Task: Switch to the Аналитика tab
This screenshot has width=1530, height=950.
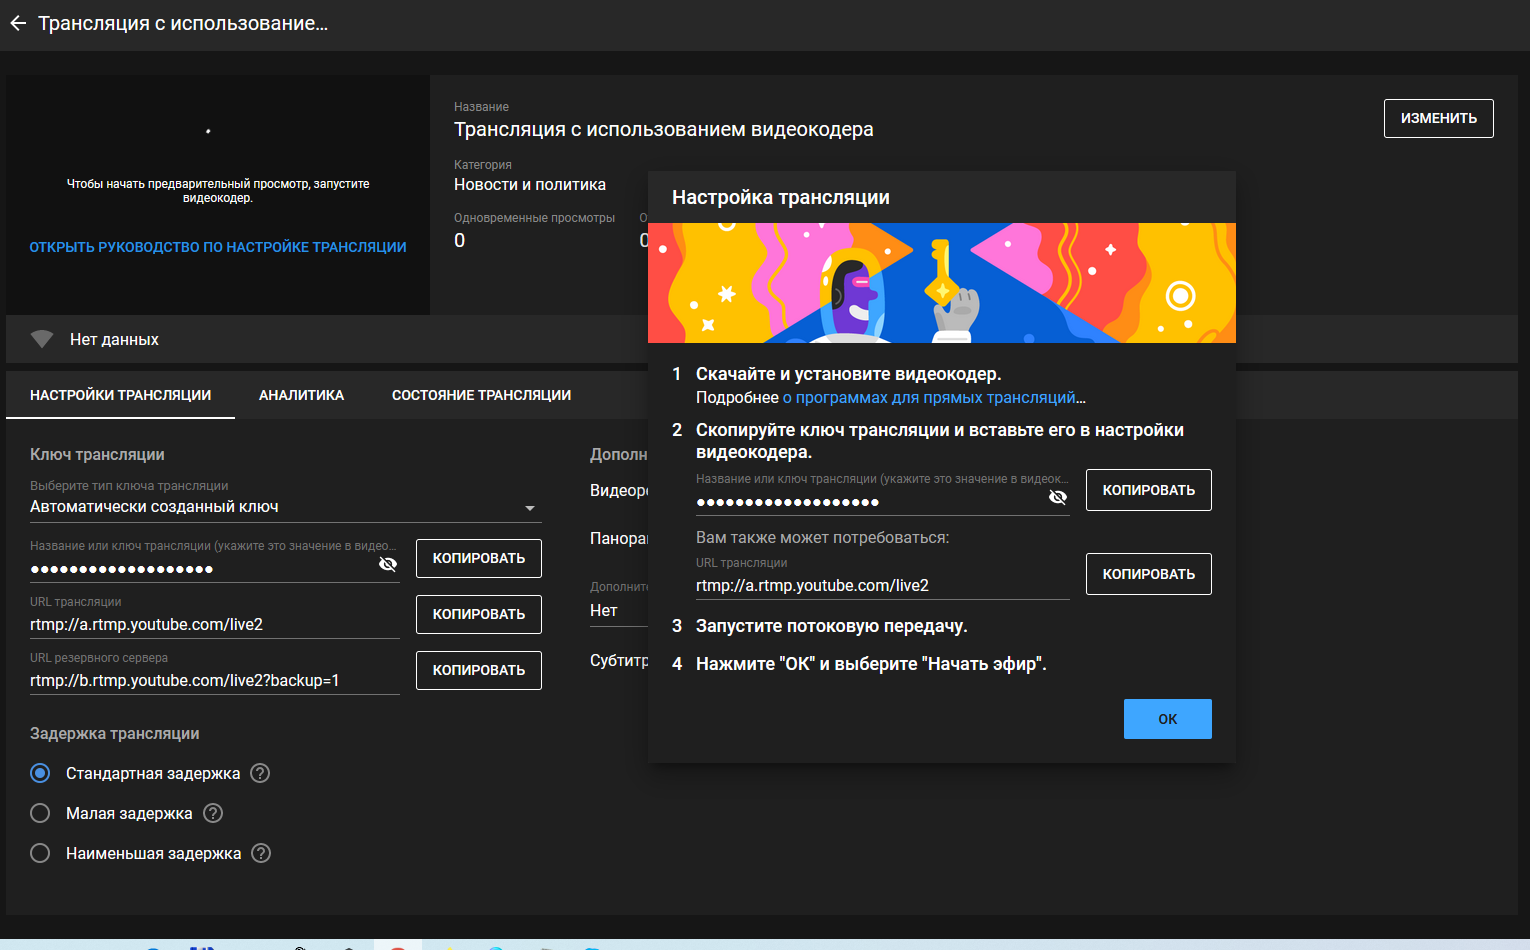Action: 301,395
